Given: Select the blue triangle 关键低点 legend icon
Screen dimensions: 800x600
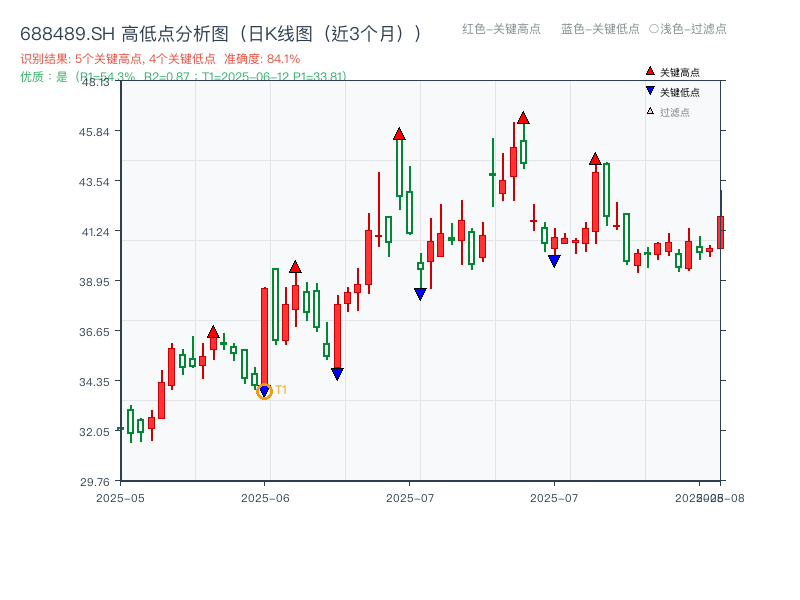Looking at the screenshot, I should [649, 92].
